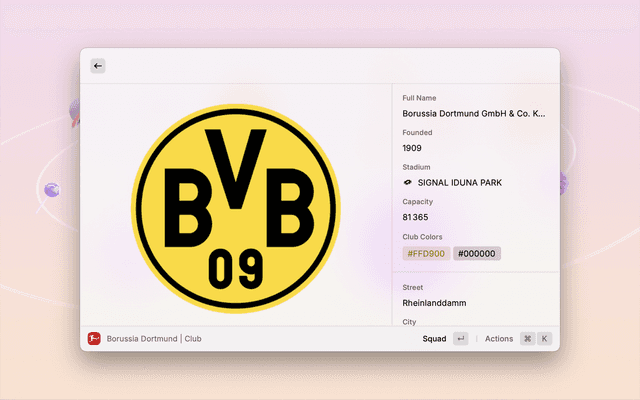640x400 pixels.
Task: Click the Command key icon in footer
Action: (x=527, y=339)
